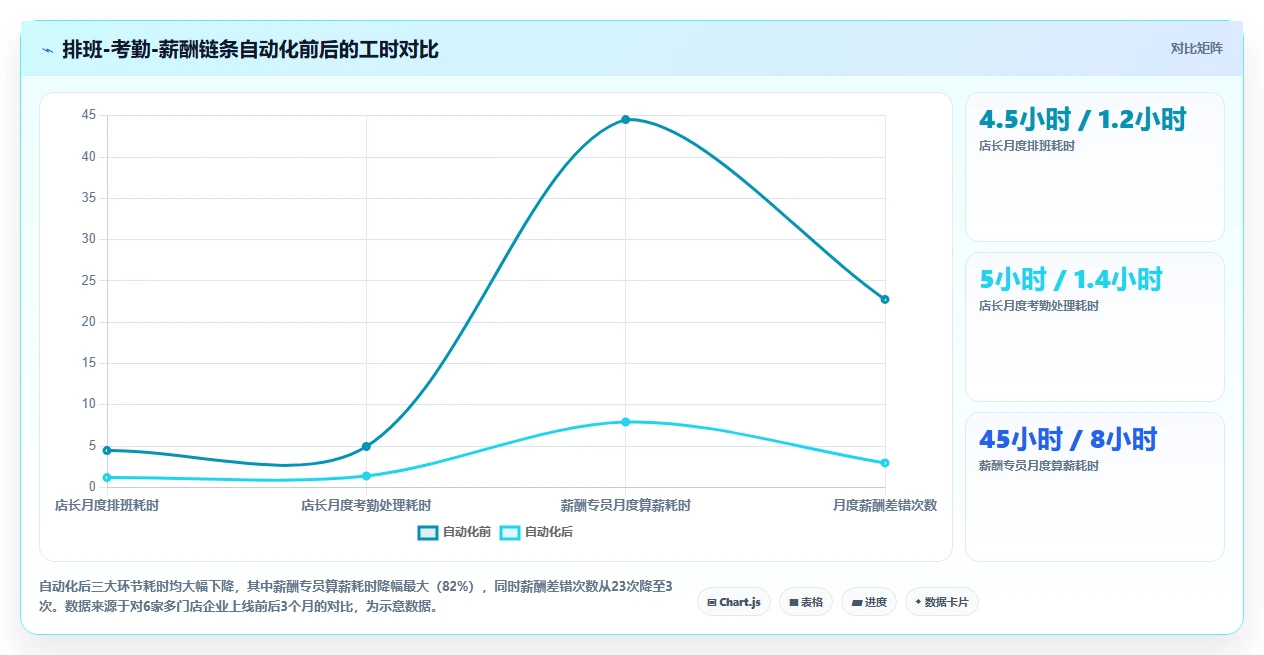Viewport: 1264px width, 655px height.
Task: Select the 进度 tag chip
Action: (x=870, y=602)
